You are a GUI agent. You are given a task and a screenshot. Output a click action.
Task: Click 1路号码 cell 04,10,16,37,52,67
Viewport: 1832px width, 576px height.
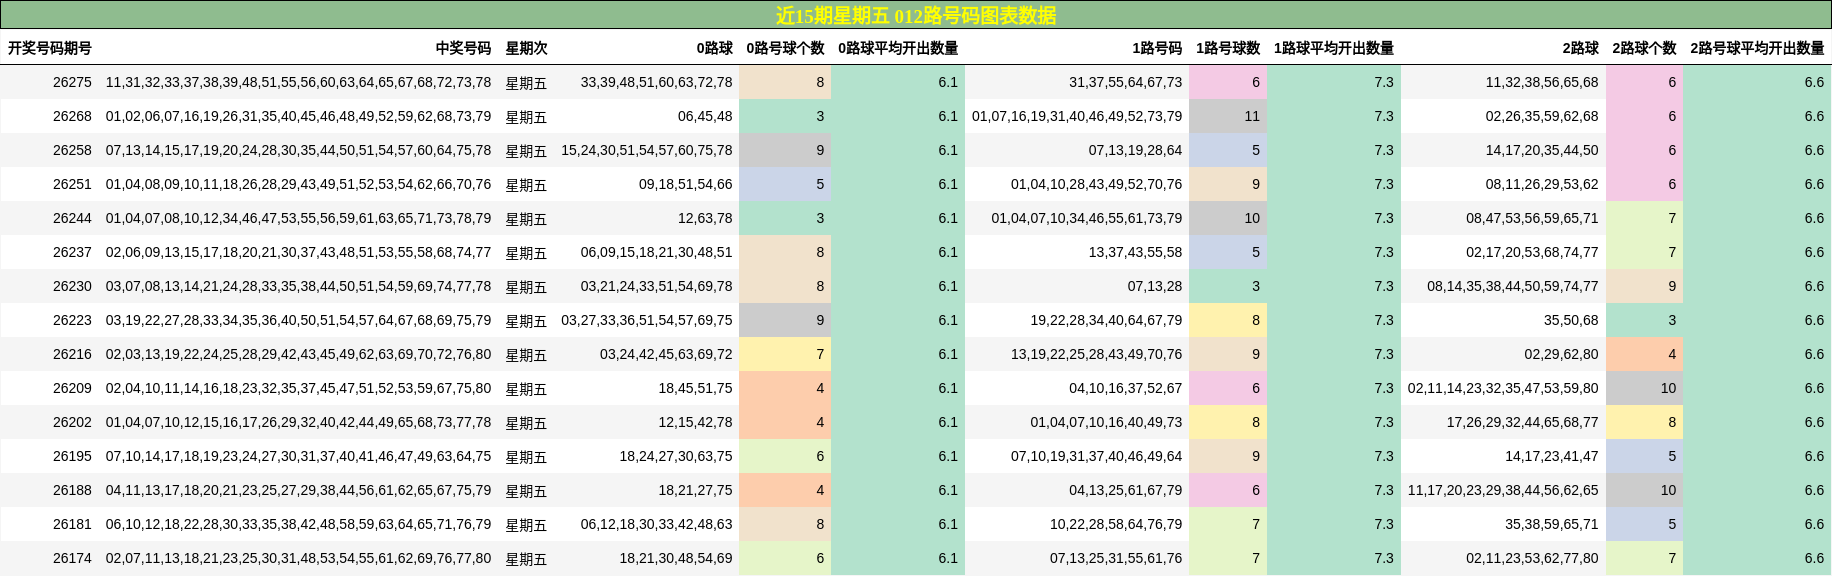click(1125, 388)
